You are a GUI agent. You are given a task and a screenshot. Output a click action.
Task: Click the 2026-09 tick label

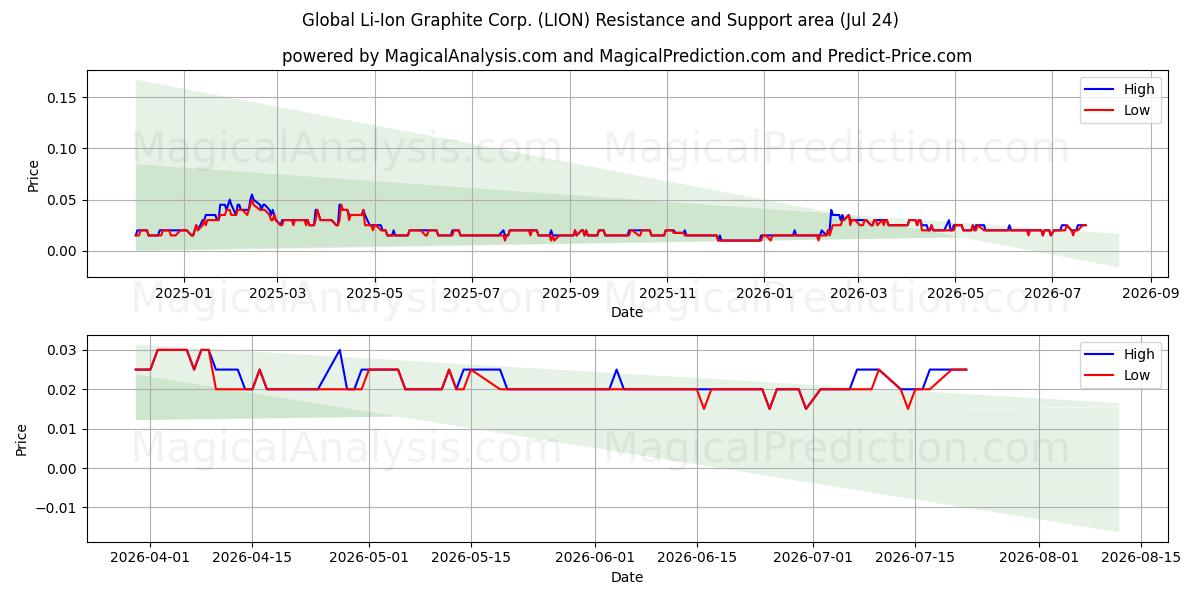coord(1150,293)
